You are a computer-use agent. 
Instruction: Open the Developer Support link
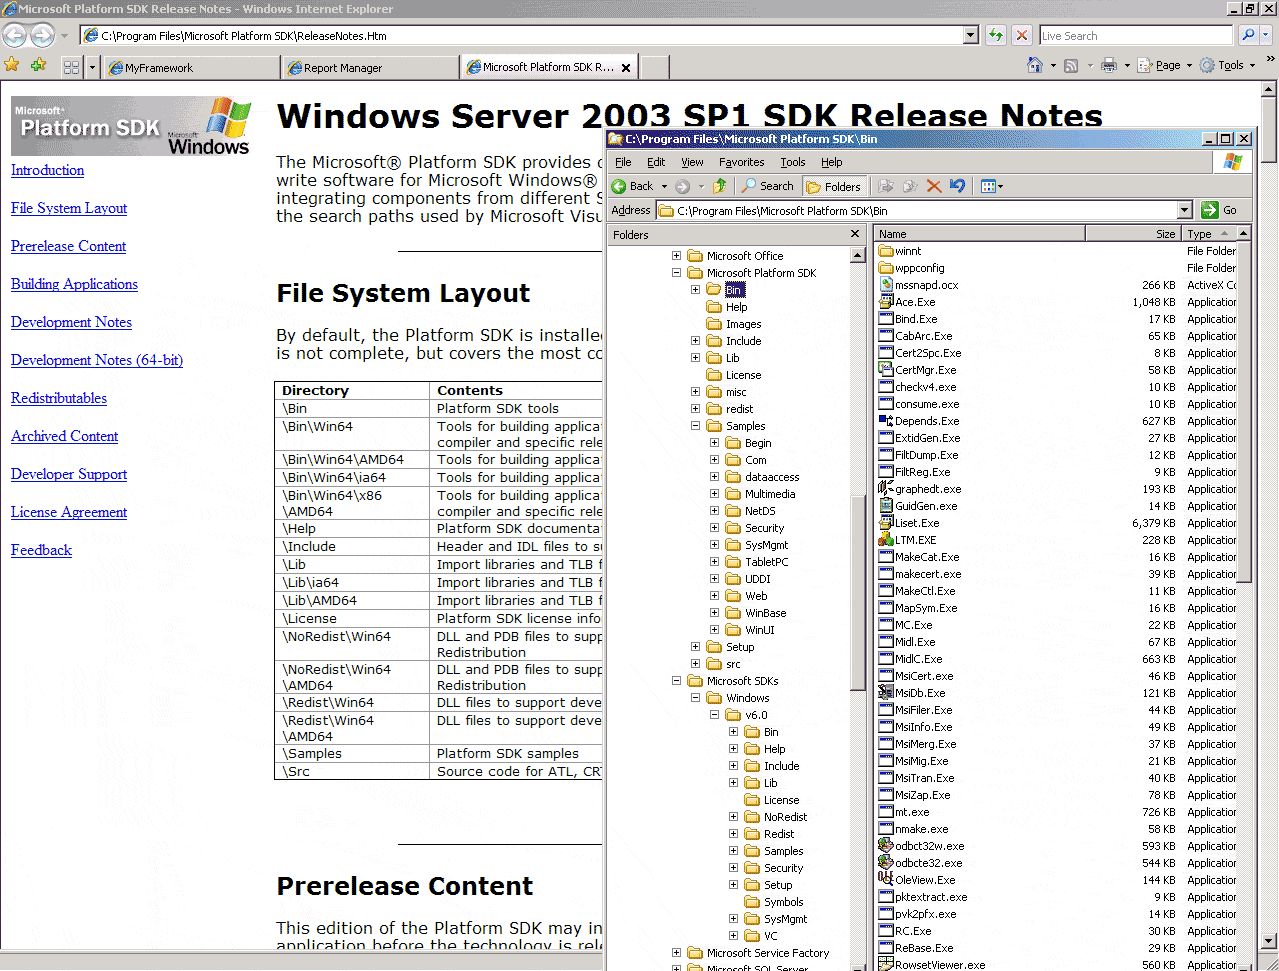click(x=69, y=474)
